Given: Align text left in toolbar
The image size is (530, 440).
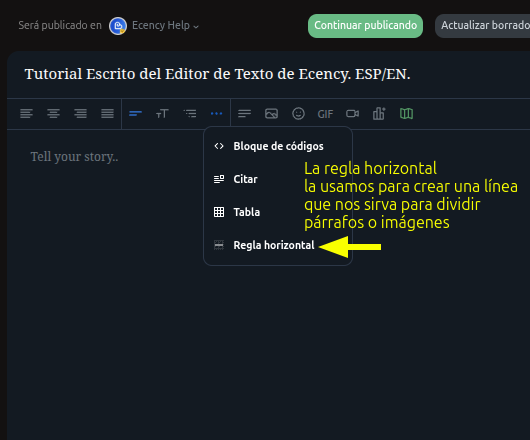Looking at the screenshot, I should point(26,114).
